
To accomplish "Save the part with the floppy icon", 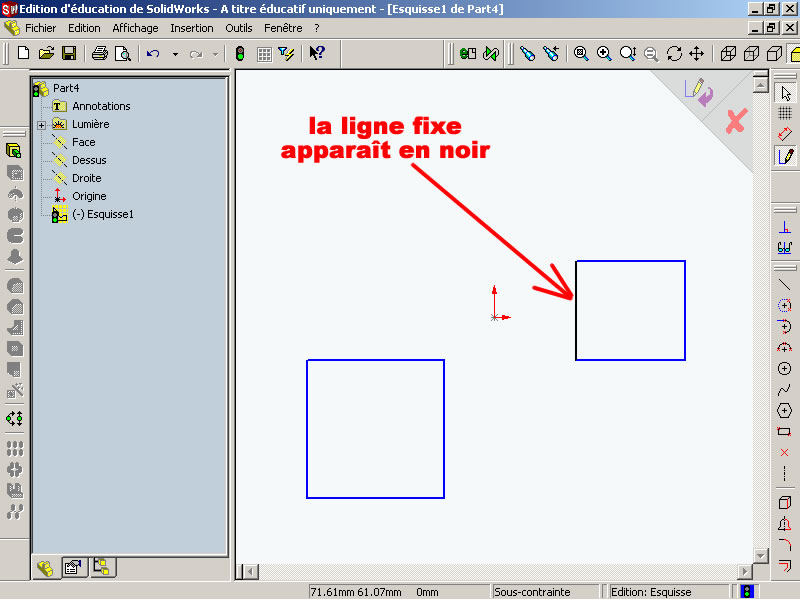I will [x=69, y=53].
